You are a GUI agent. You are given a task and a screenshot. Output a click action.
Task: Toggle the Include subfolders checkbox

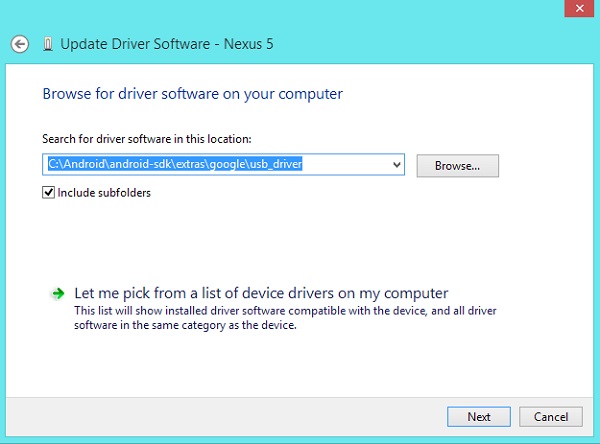click(49, 192)
